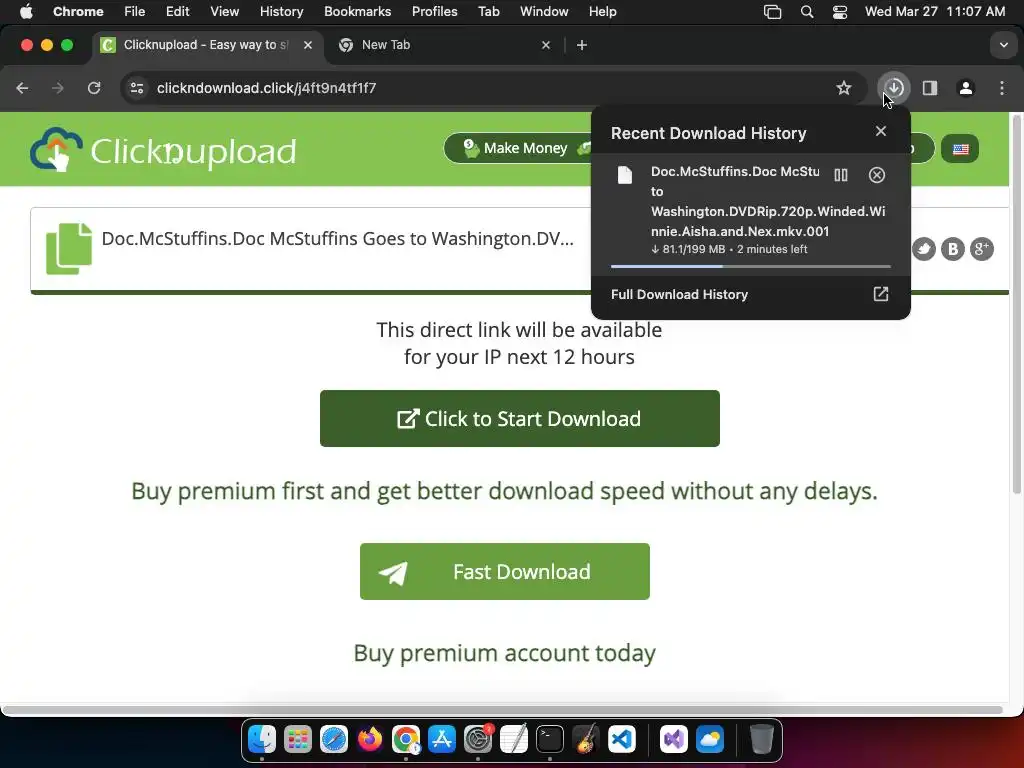Close the Recent Download History popup
The width and height of the screenshot is (1024, 768).
[880, 131]
